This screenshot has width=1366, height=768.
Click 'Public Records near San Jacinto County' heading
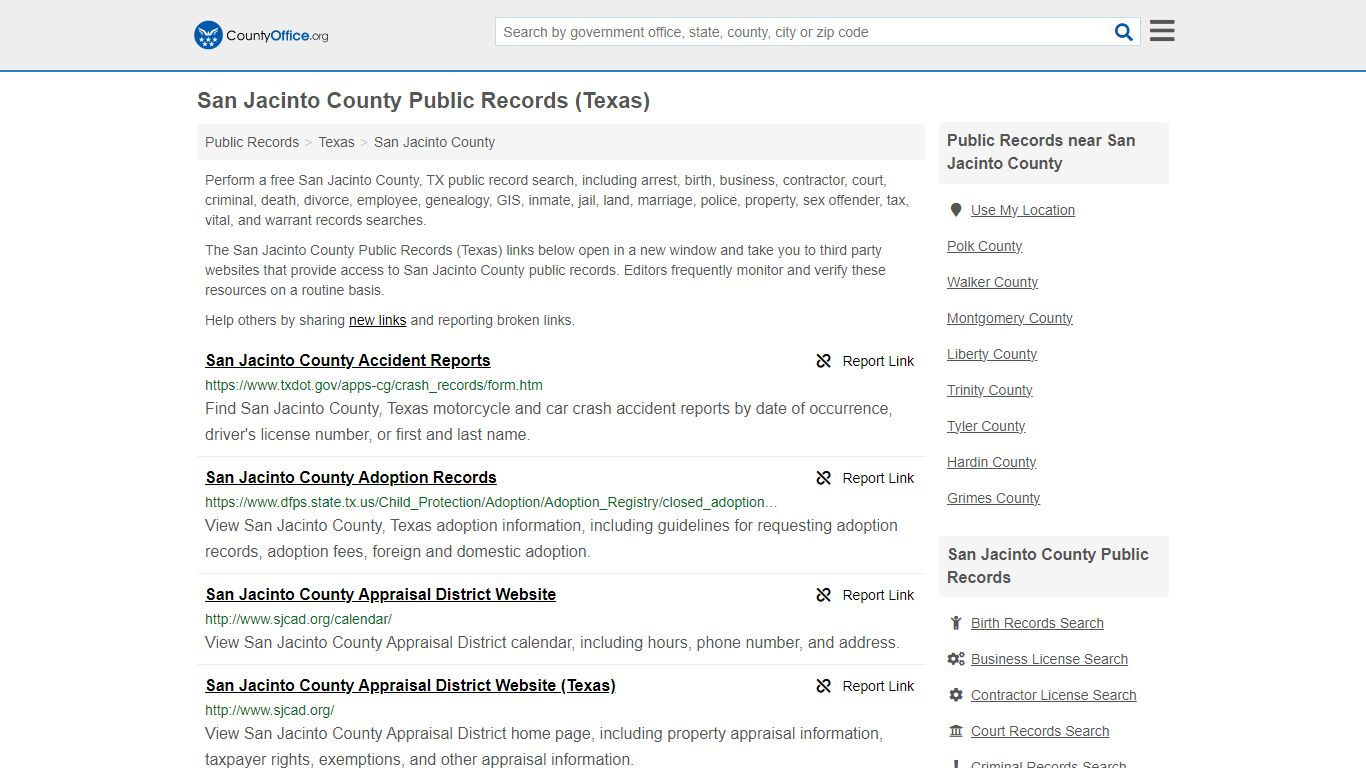[1041, 152]
